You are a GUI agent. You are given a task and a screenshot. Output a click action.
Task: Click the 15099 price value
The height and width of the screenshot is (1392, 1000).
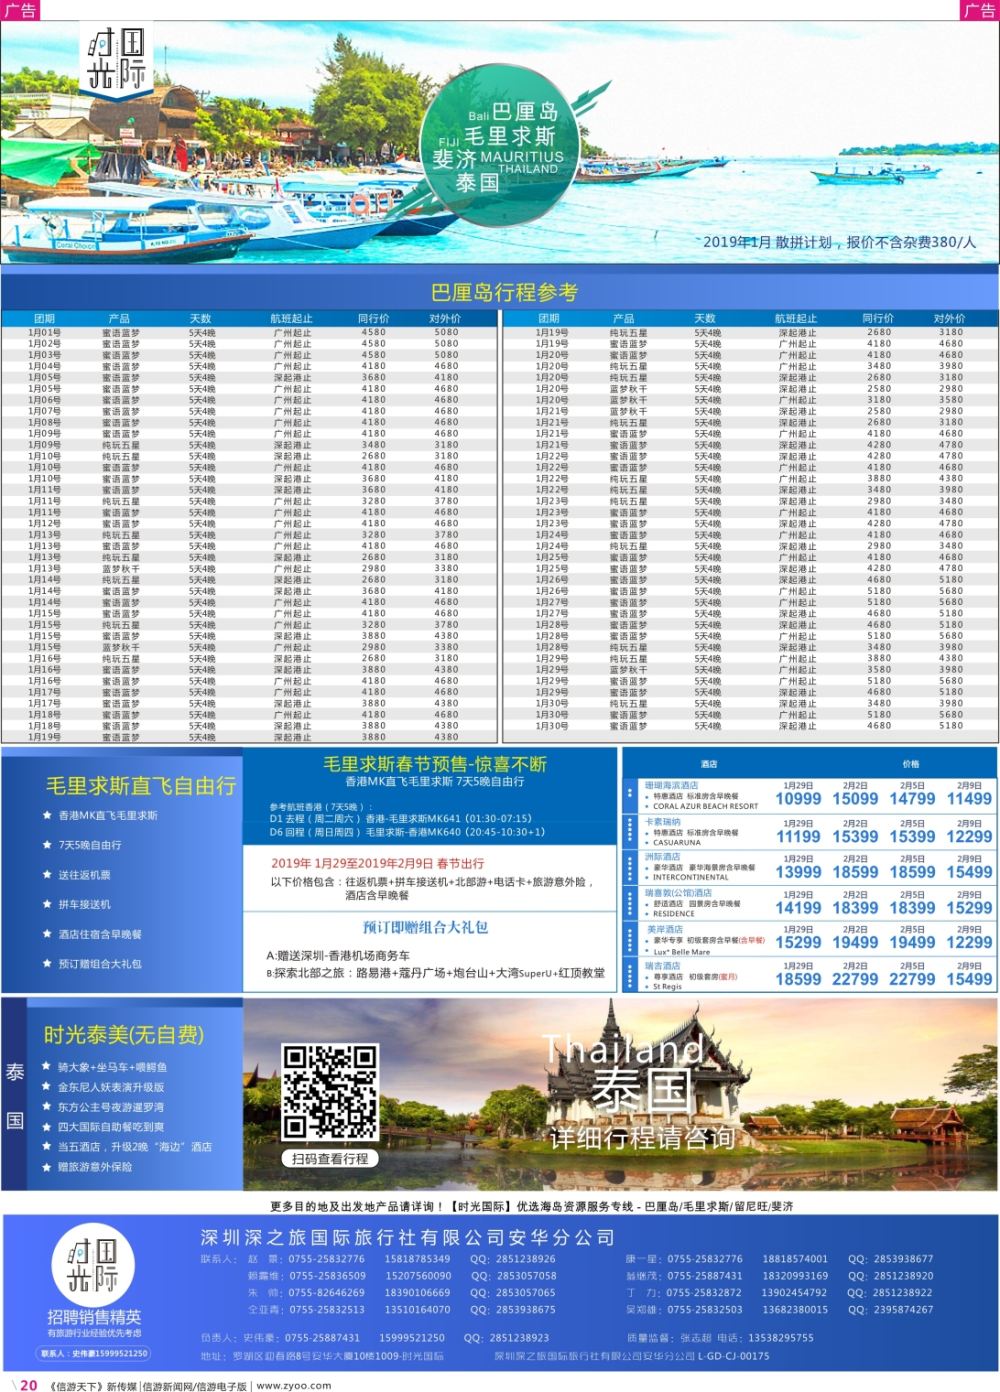pos(855,798)
